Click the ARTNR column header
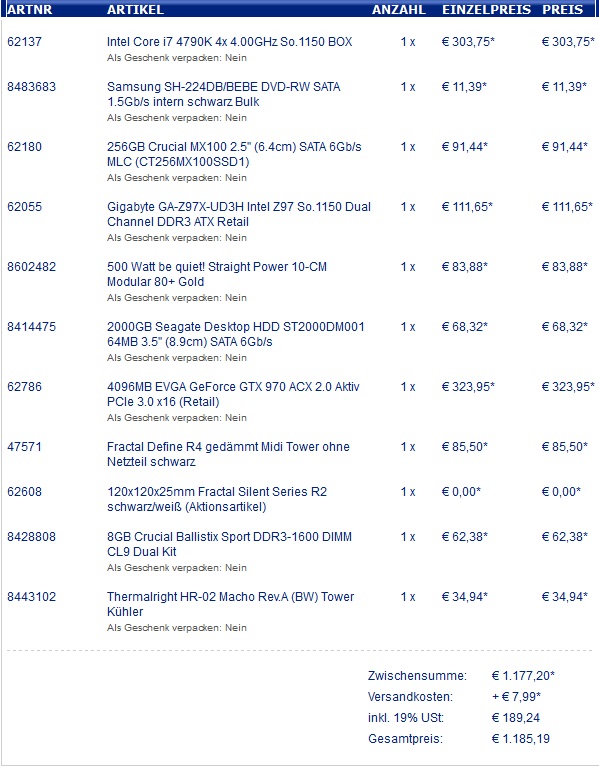Image resolution: width=599 pixels, height=768 pixels. pyautogui.click(x=30, y=9)
